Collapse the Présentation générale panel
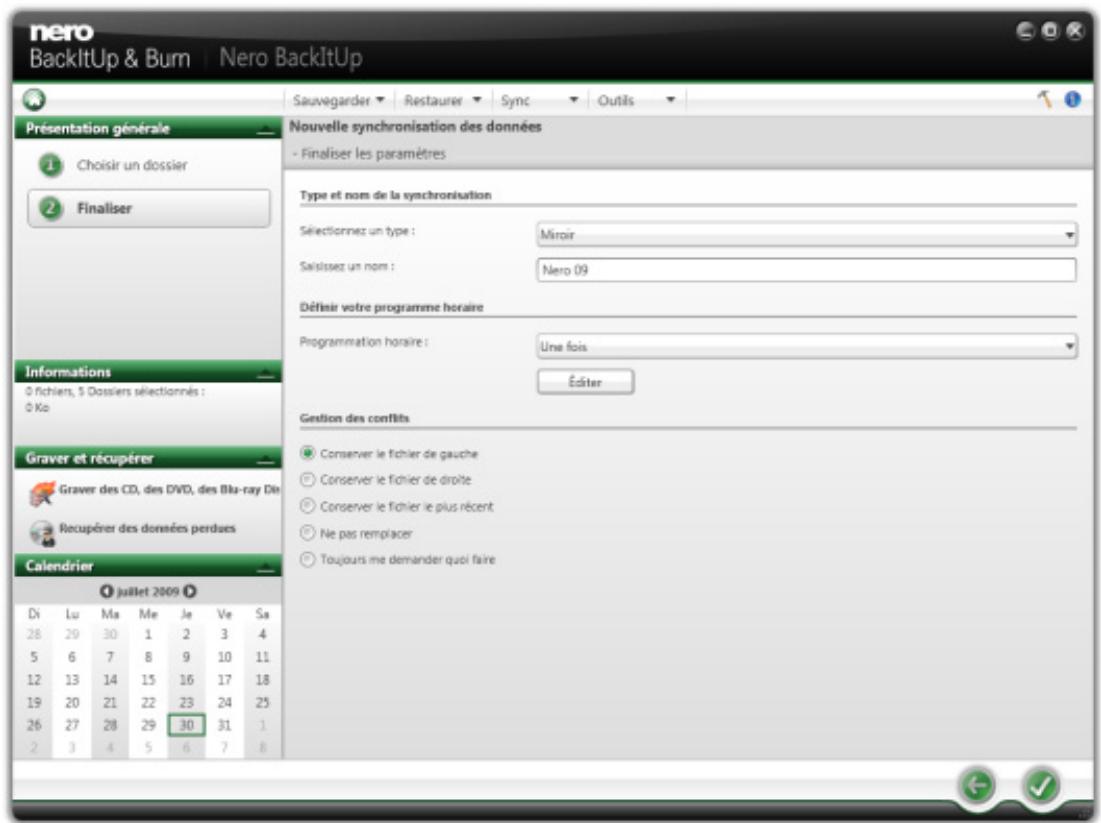The height and width of the screenshot is (823, 1101). click(x=265, y=129)
